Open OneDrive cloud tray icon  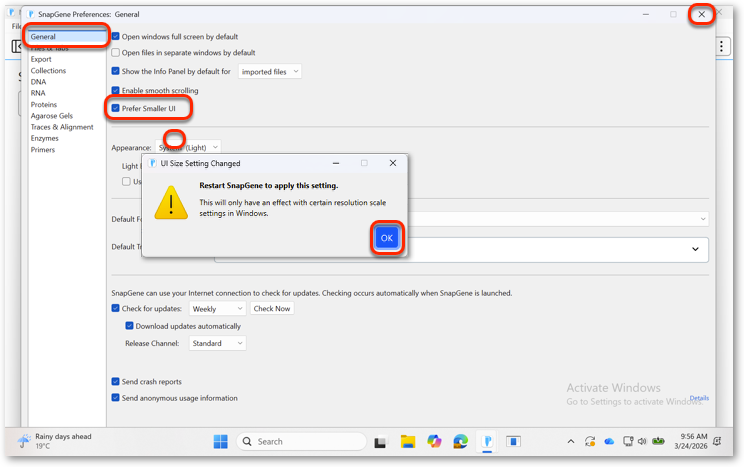click(x=609, y=442)
